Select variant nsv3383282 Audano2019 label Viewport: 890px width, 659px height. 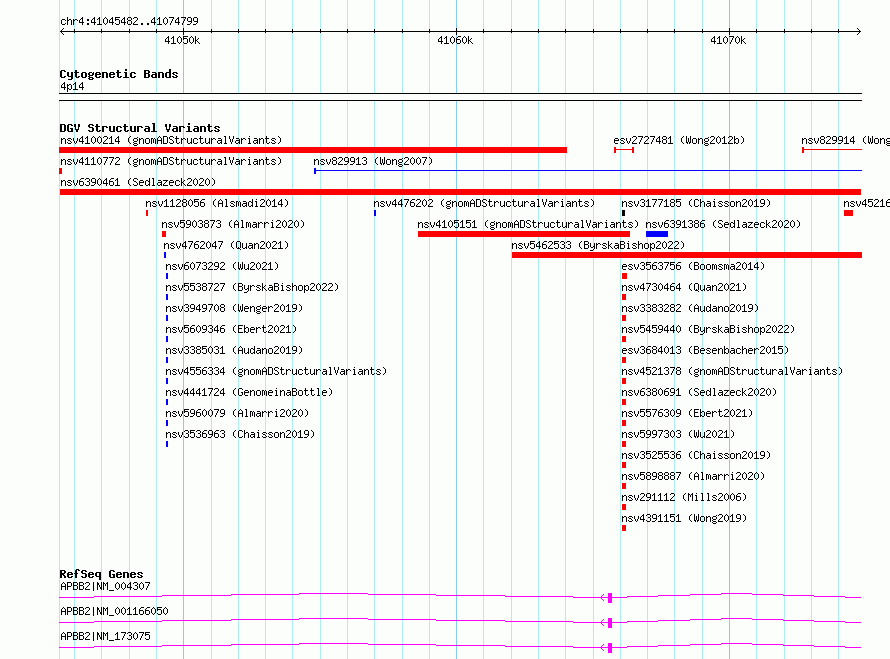(690, 308)
